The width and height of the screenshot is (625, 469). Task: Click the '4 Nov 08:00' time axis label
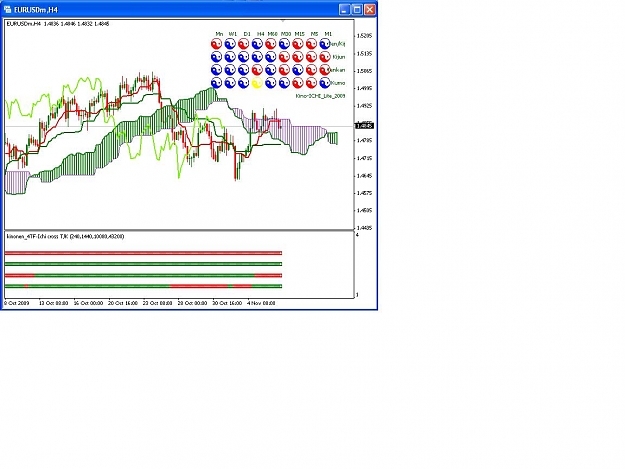261,303
